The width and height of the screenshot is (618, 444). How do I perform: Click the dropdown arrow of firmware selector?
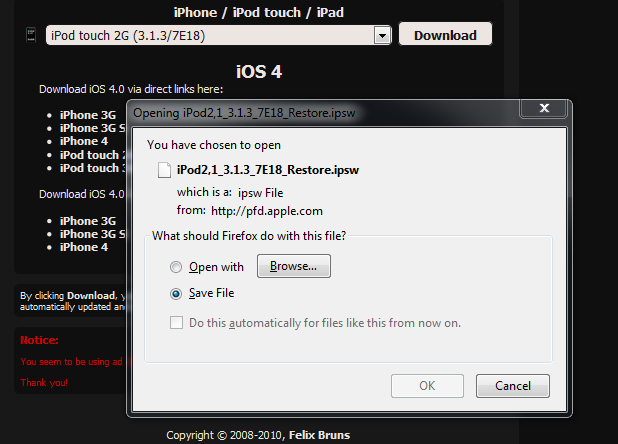[x=382, y=36]
